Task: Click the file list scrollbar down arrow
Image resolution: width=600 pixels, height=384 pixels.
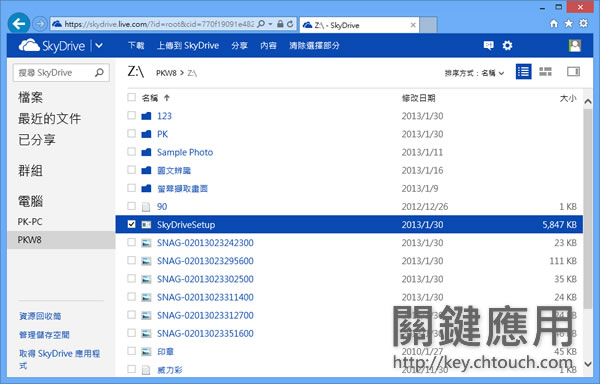Action: point(588,364)
